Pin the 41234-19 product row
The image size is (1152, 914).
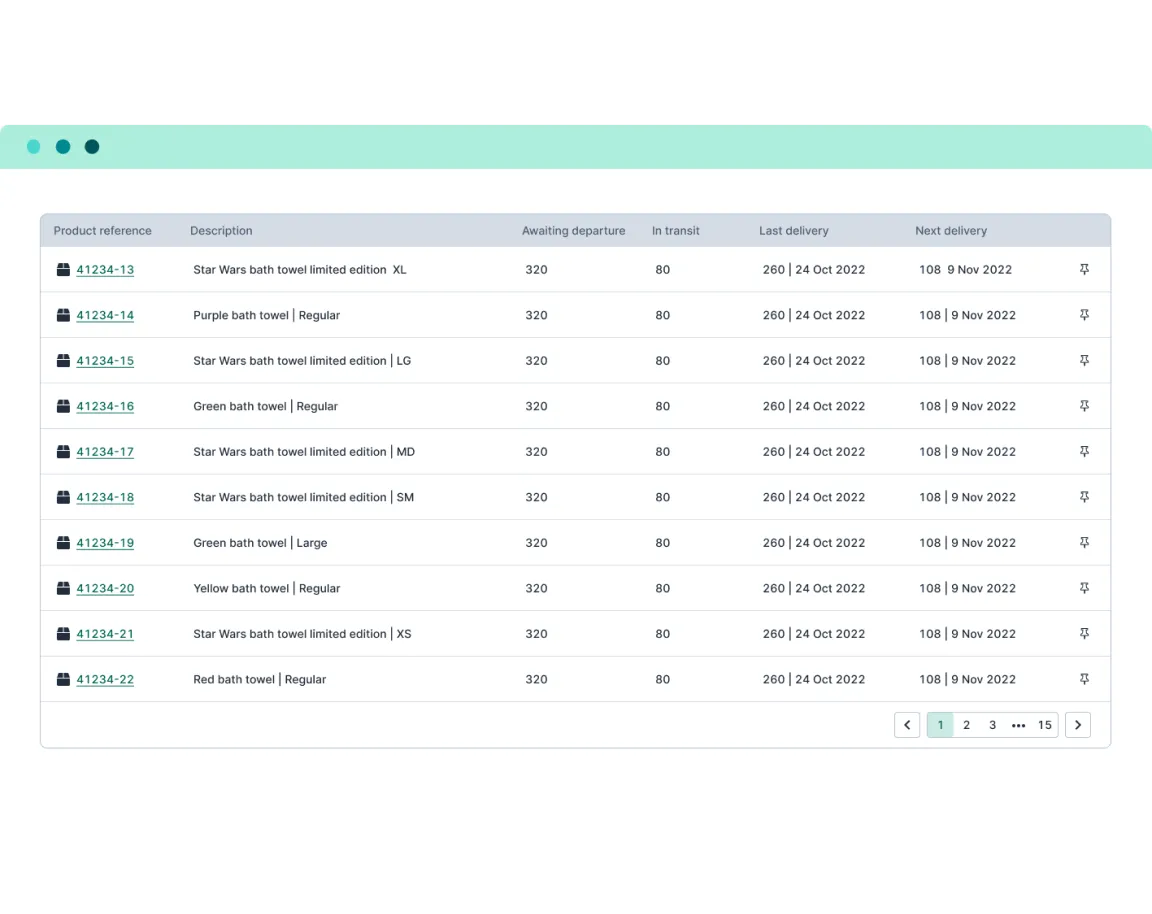pyautogui.click(x=1084, y=543)
